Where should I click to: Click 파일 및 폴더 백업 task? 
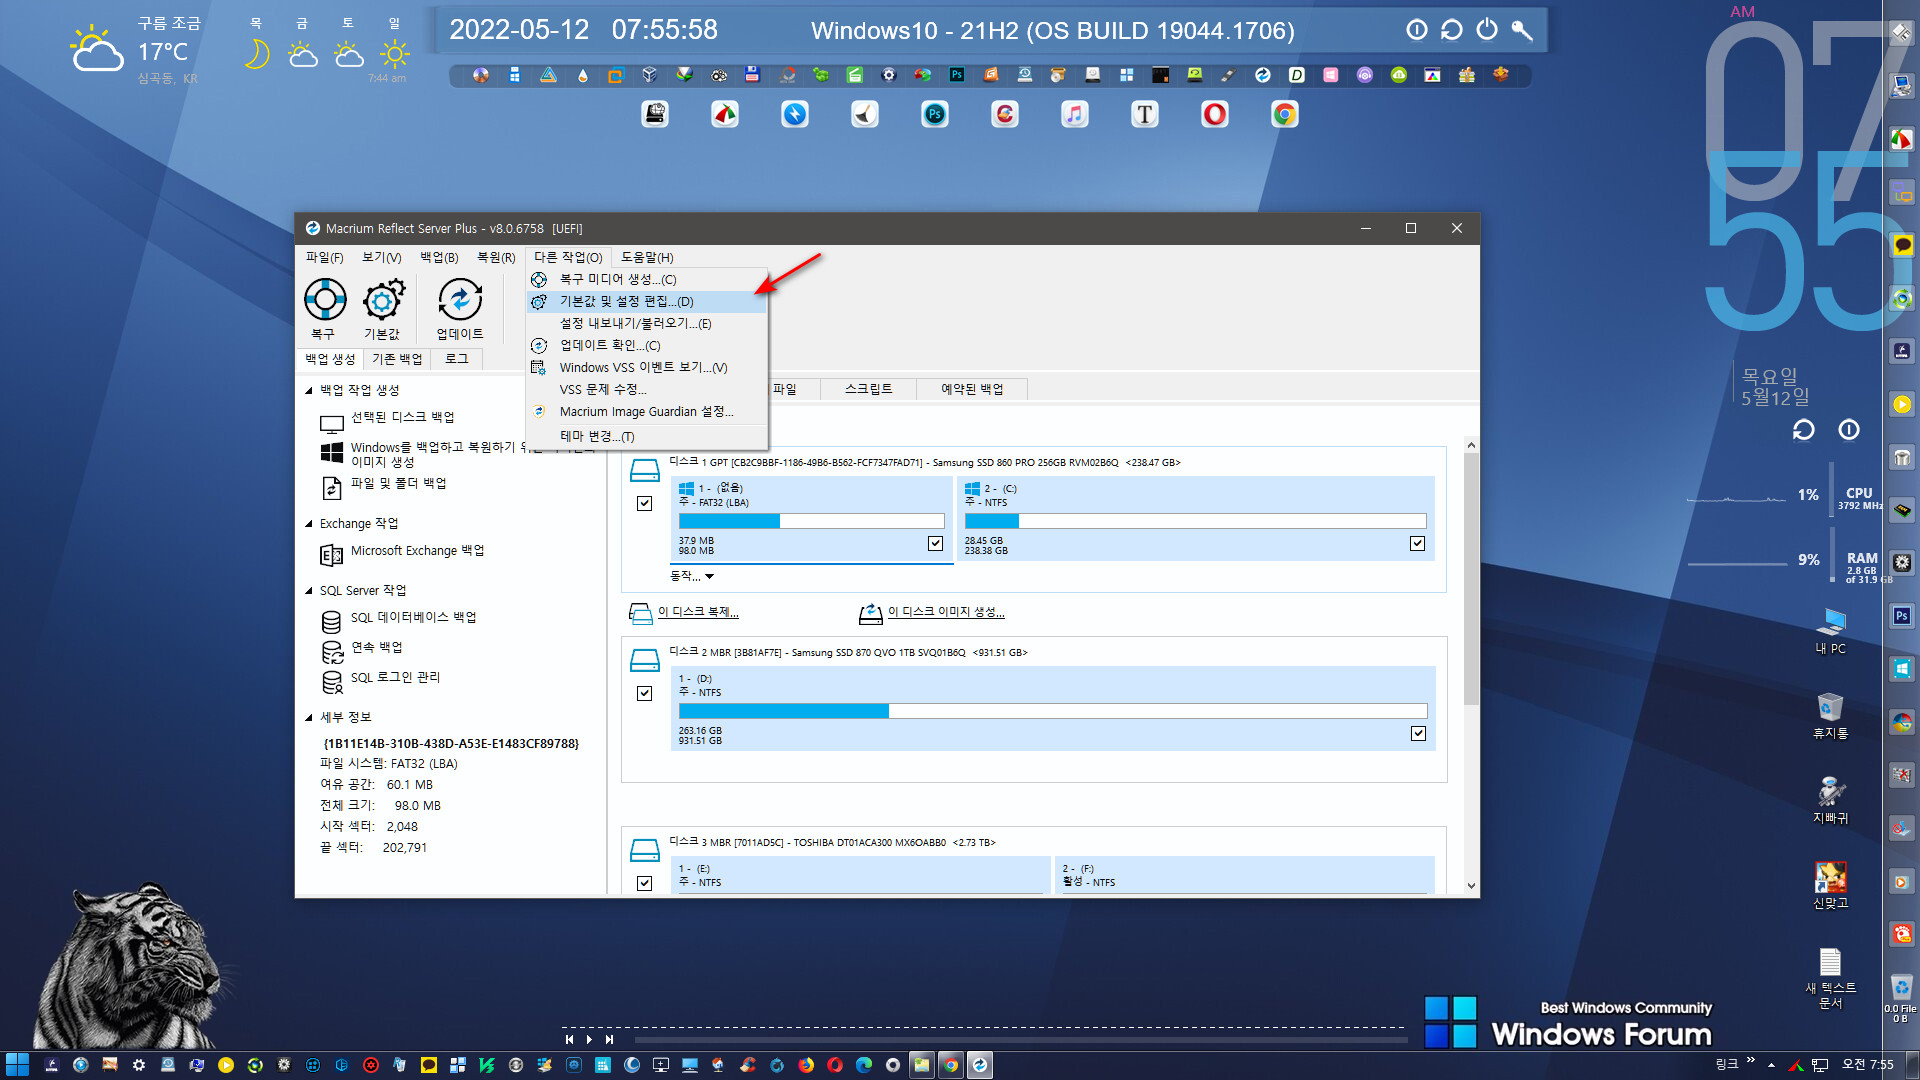pos(398,484)
